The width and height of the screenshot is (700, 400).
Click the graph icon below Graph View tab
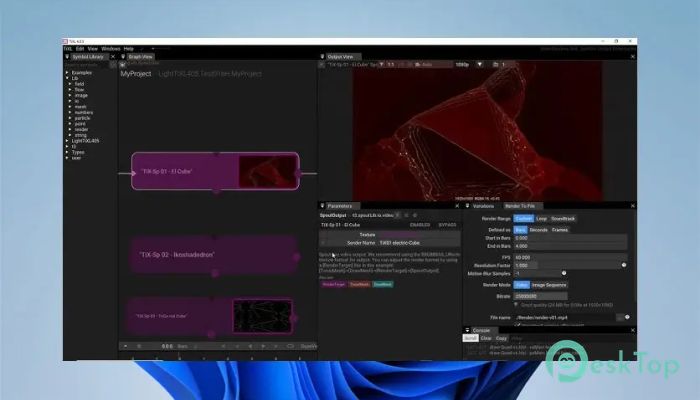tap(122, 65)
